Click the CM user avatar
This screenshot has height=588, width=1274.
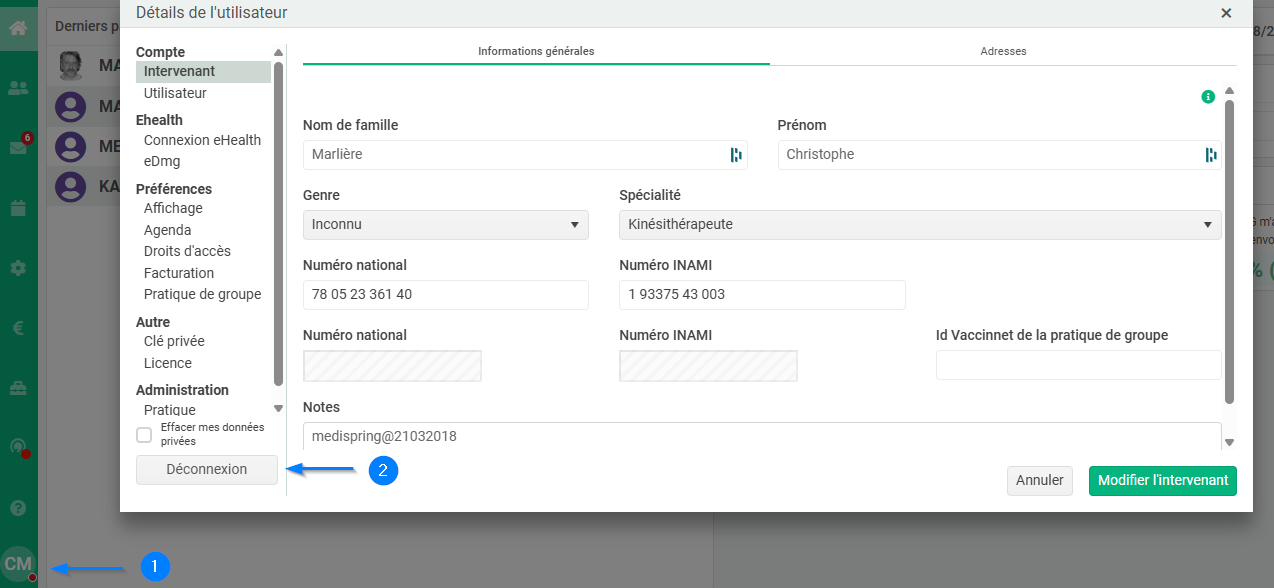point(18,564)
